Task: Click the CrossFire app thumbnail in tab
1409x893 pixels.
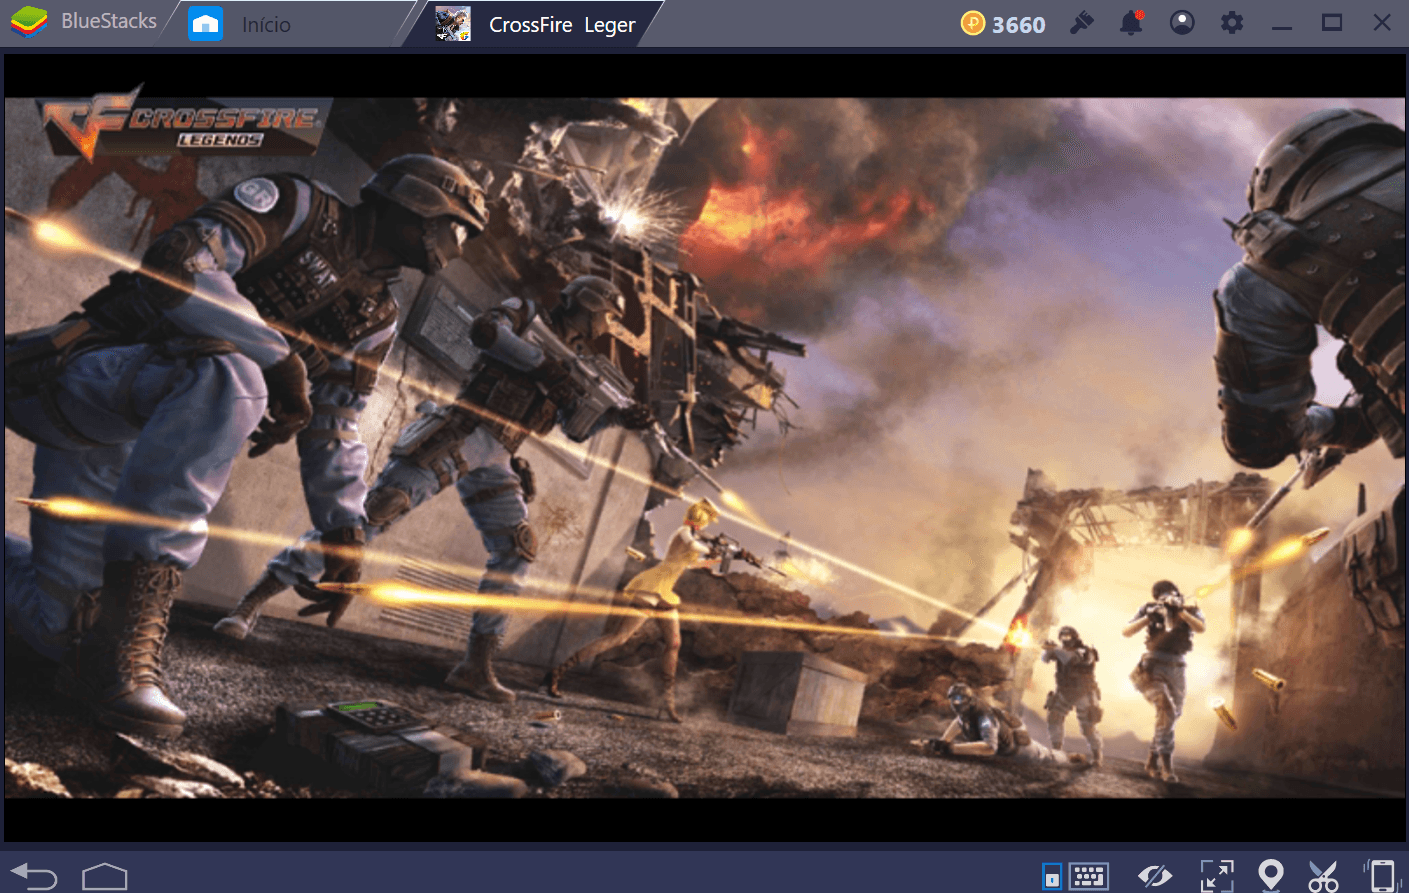Action: tap(453, 24)
